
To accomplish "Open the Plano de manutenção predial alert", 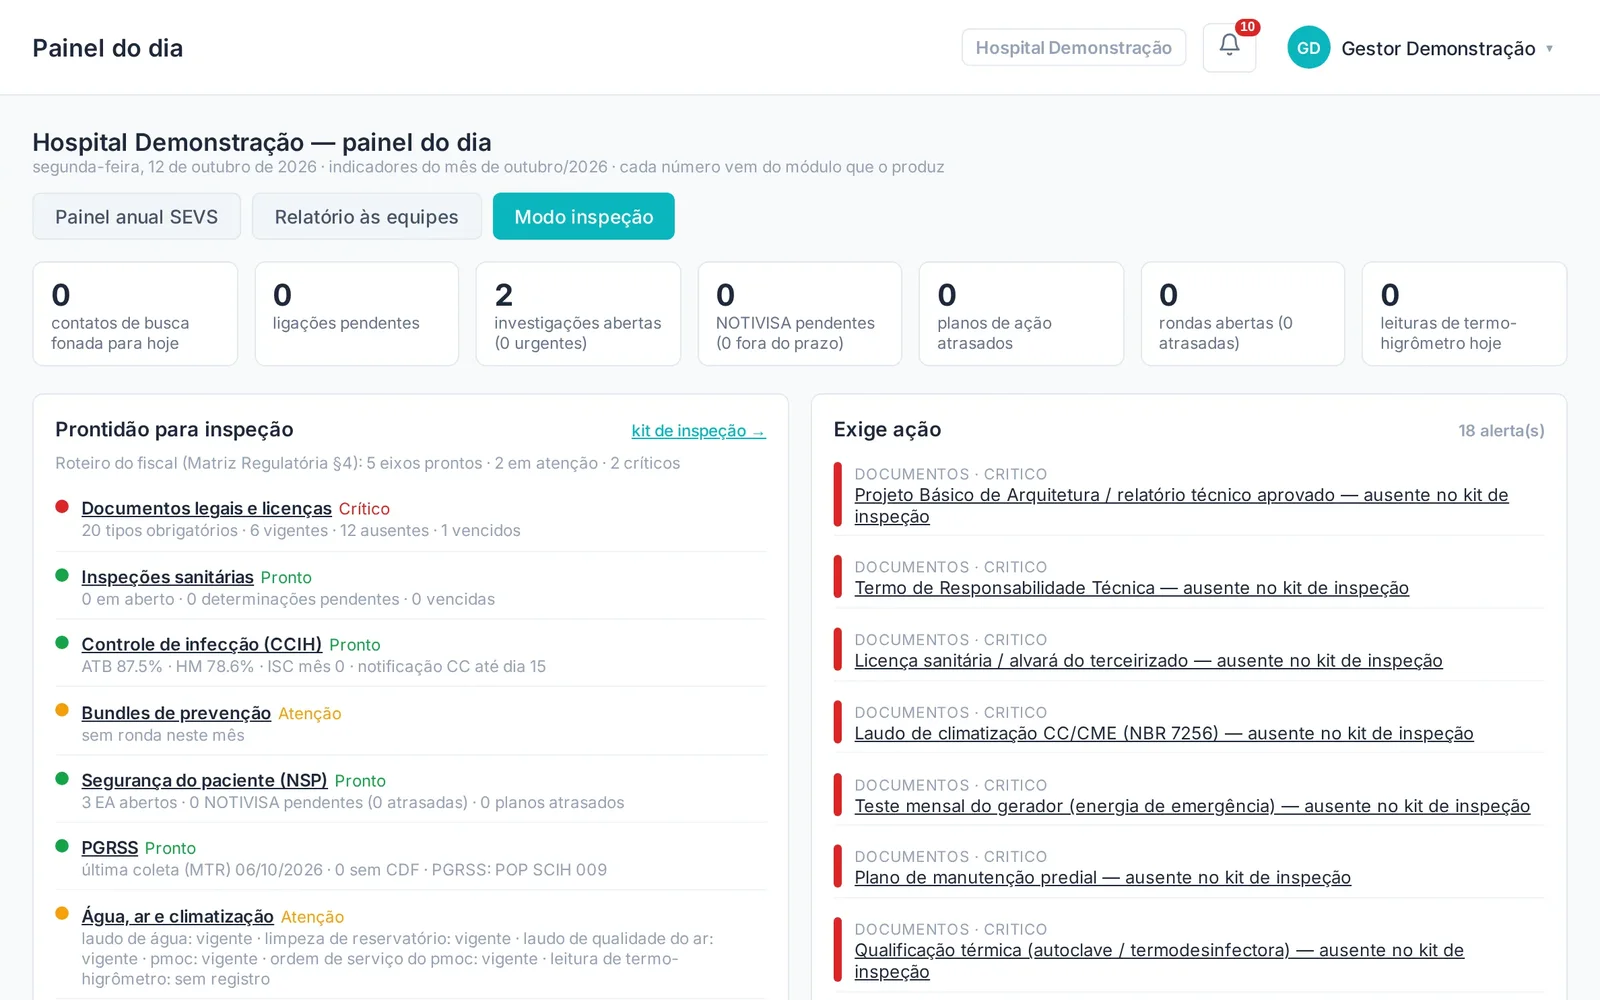I will pos(1102,878).
